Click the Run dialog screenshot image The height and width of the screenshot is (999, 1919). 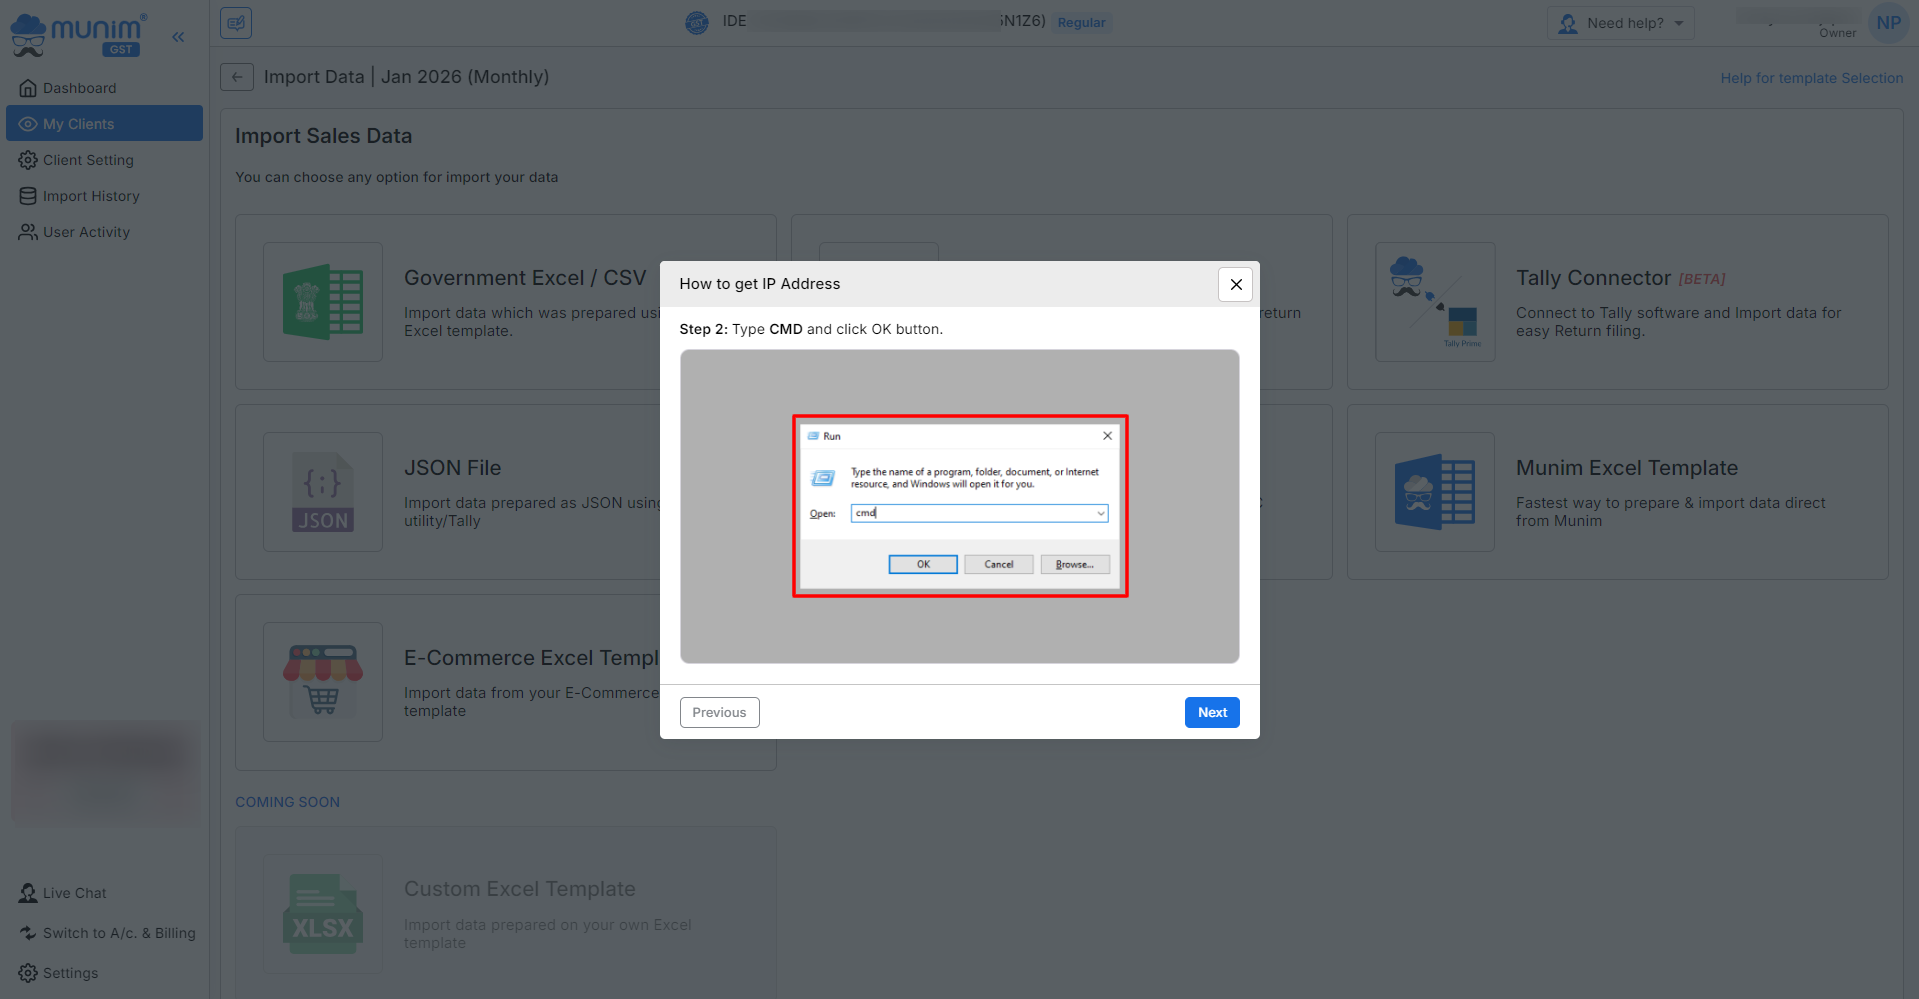pos(959,506)
